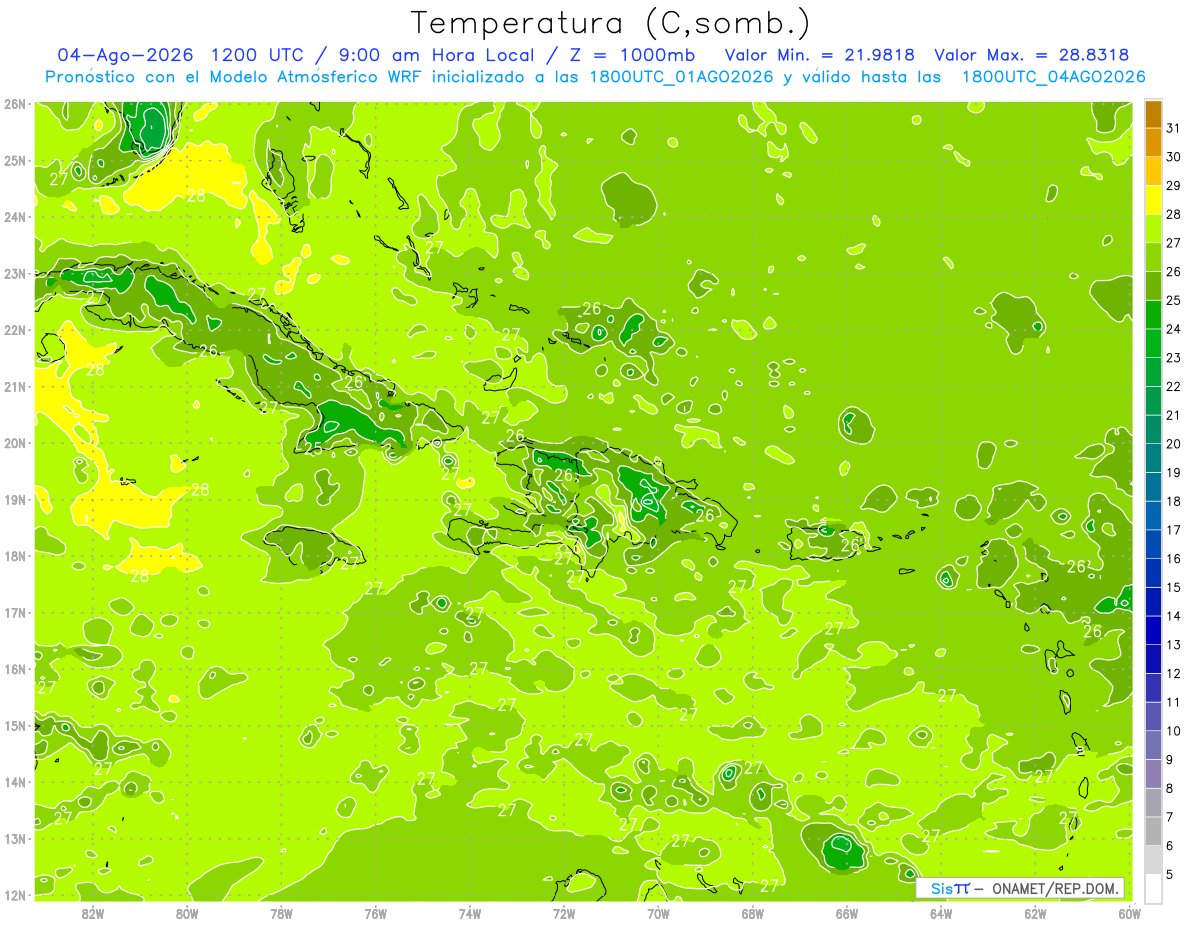Click the dark blue colorbar segment between 12 and 13

[1153, 659]
